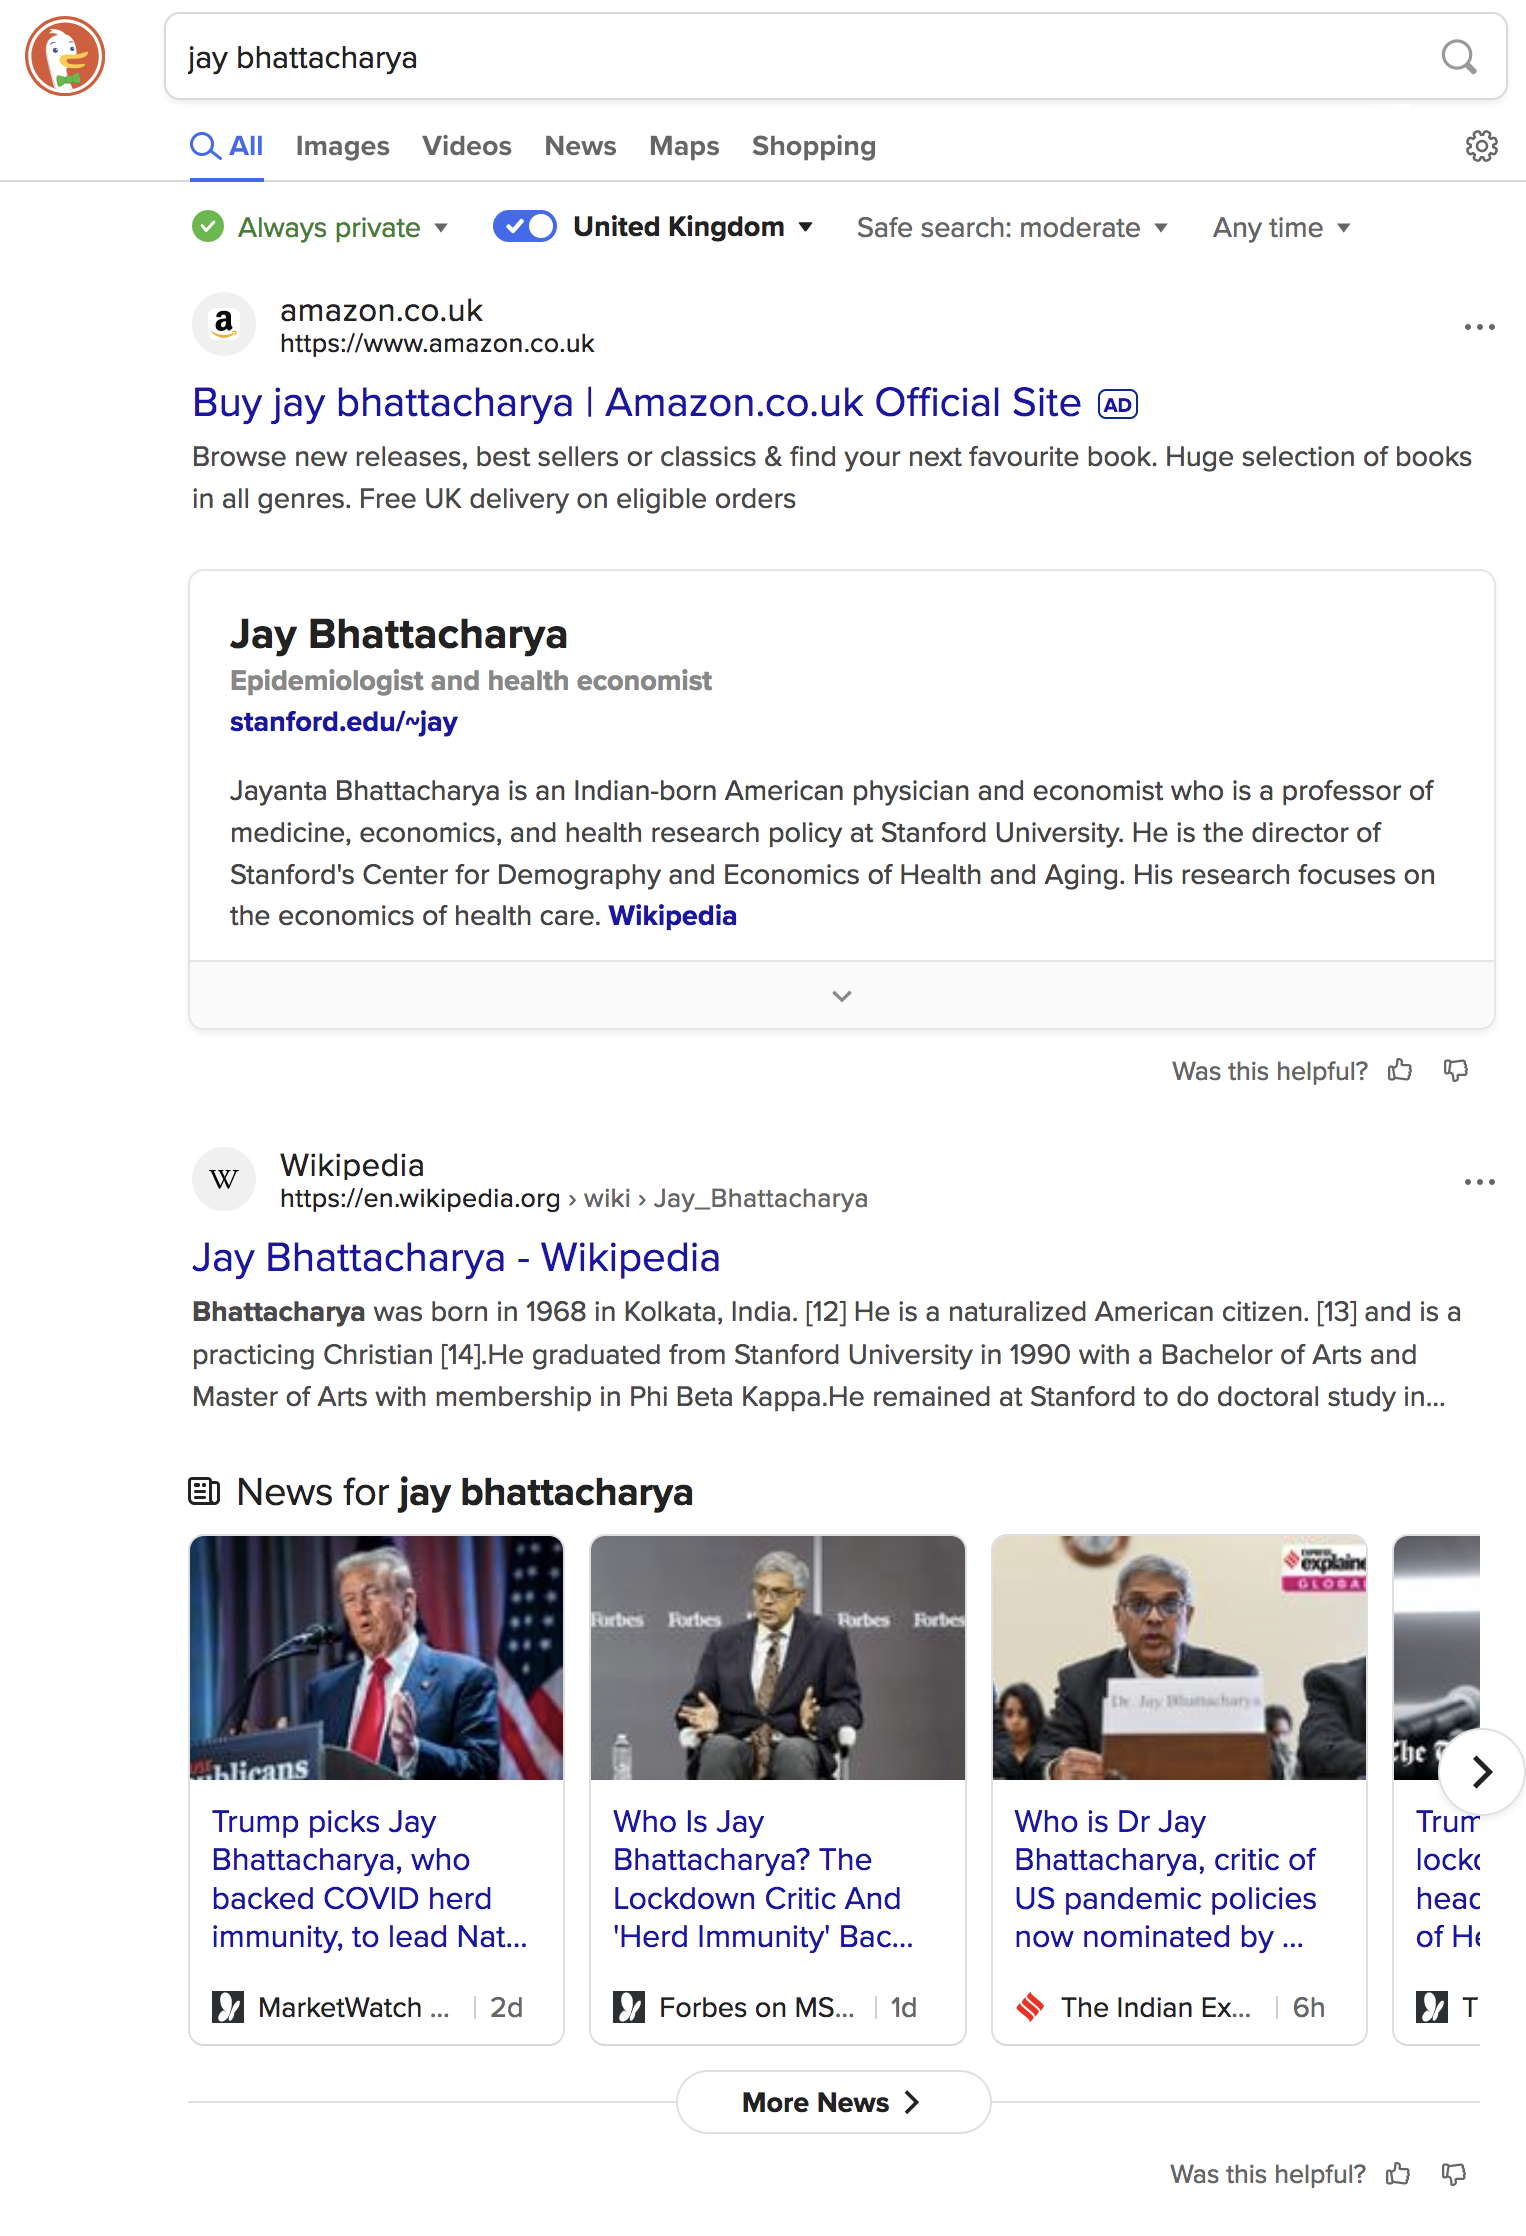Click the magnifying glass search icon
This screenshot has width=1526, height=2236.
pos(1458,57)
